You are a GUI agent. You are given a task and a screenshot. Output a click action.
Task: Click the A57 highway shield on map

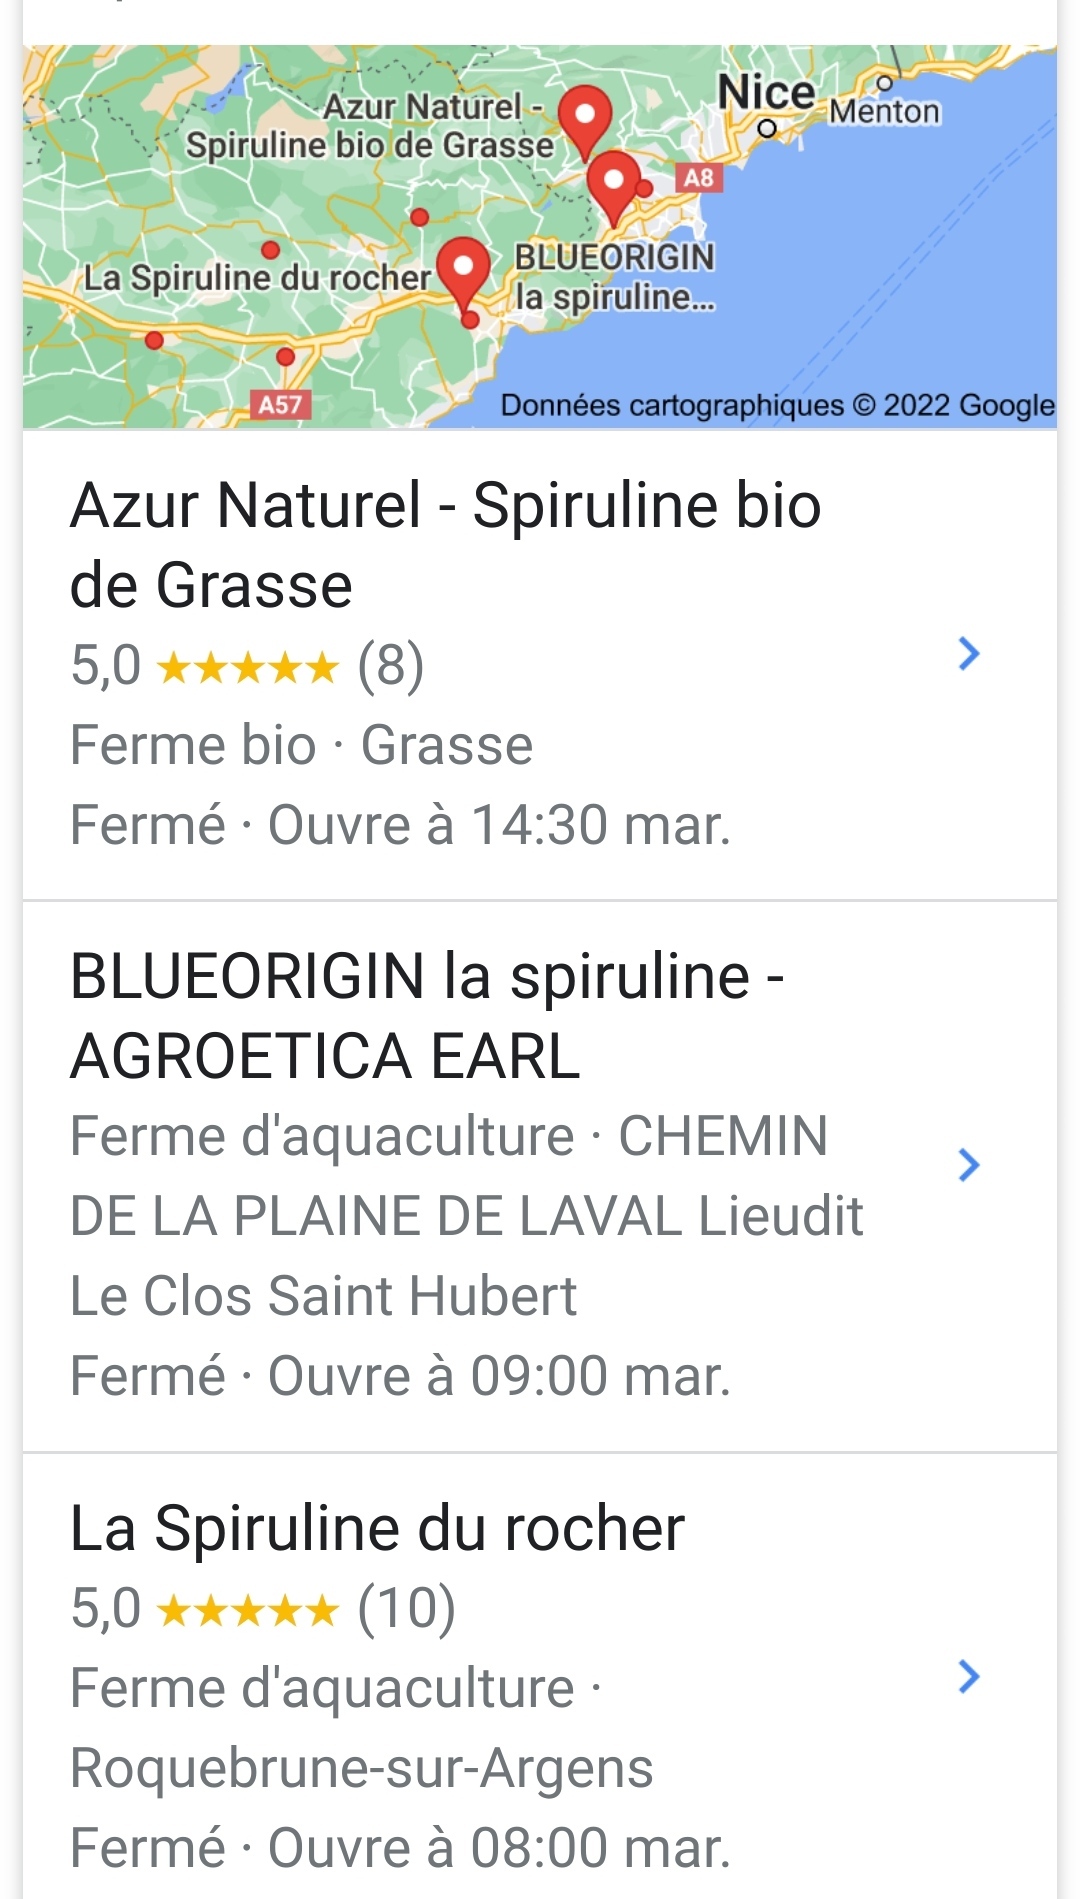[280, 404]
